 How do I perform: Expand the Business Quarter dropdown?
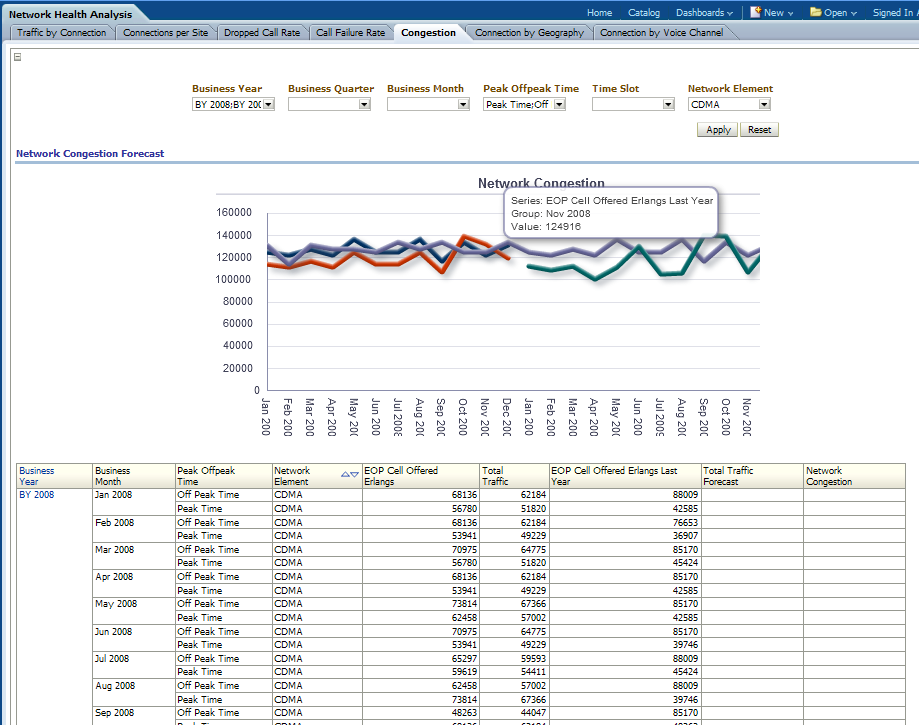(x=365, y=104)
